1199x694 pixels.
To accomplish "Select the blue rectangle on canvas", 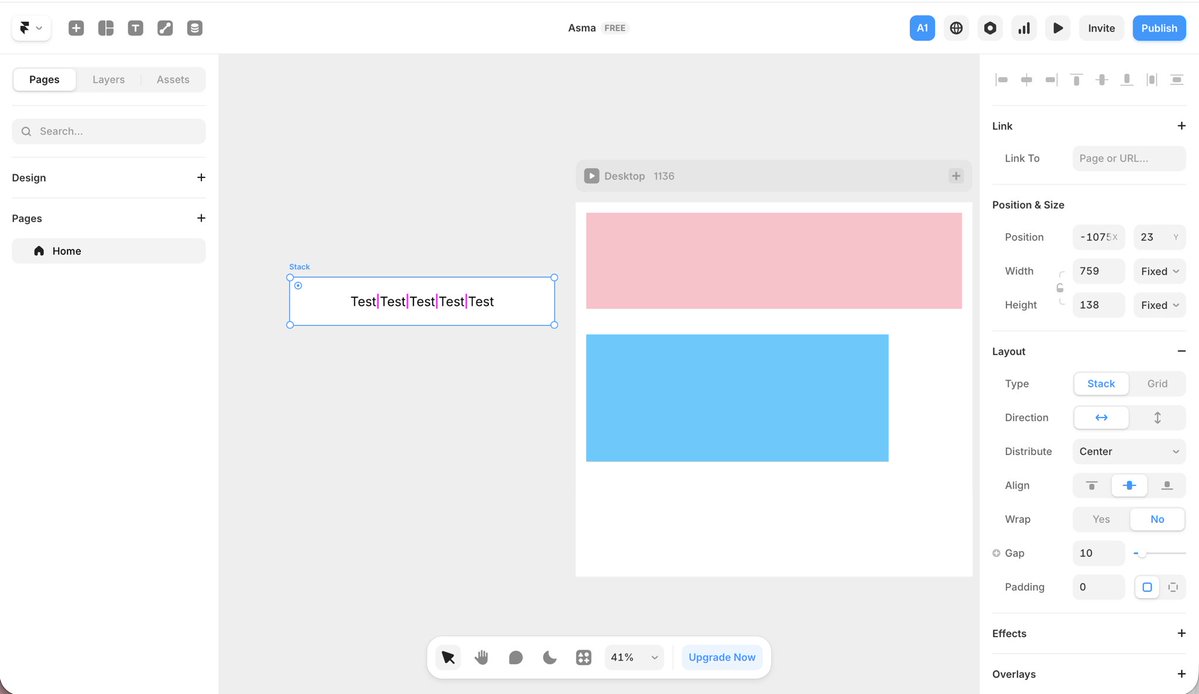I will point(737,397).
